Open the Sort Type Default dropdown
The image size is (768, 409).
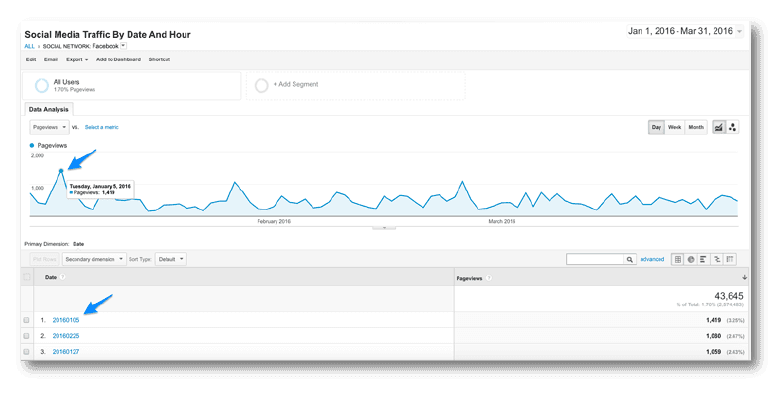170,260
